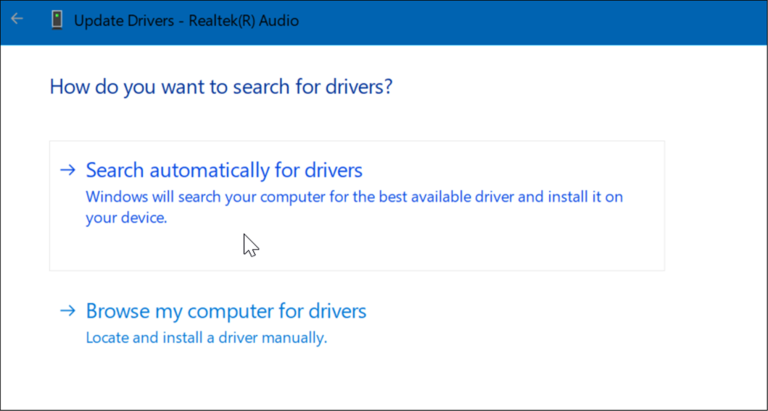768x411 pixels.
Task: Click the border of the Search automatically box
Action: (357, 141)
